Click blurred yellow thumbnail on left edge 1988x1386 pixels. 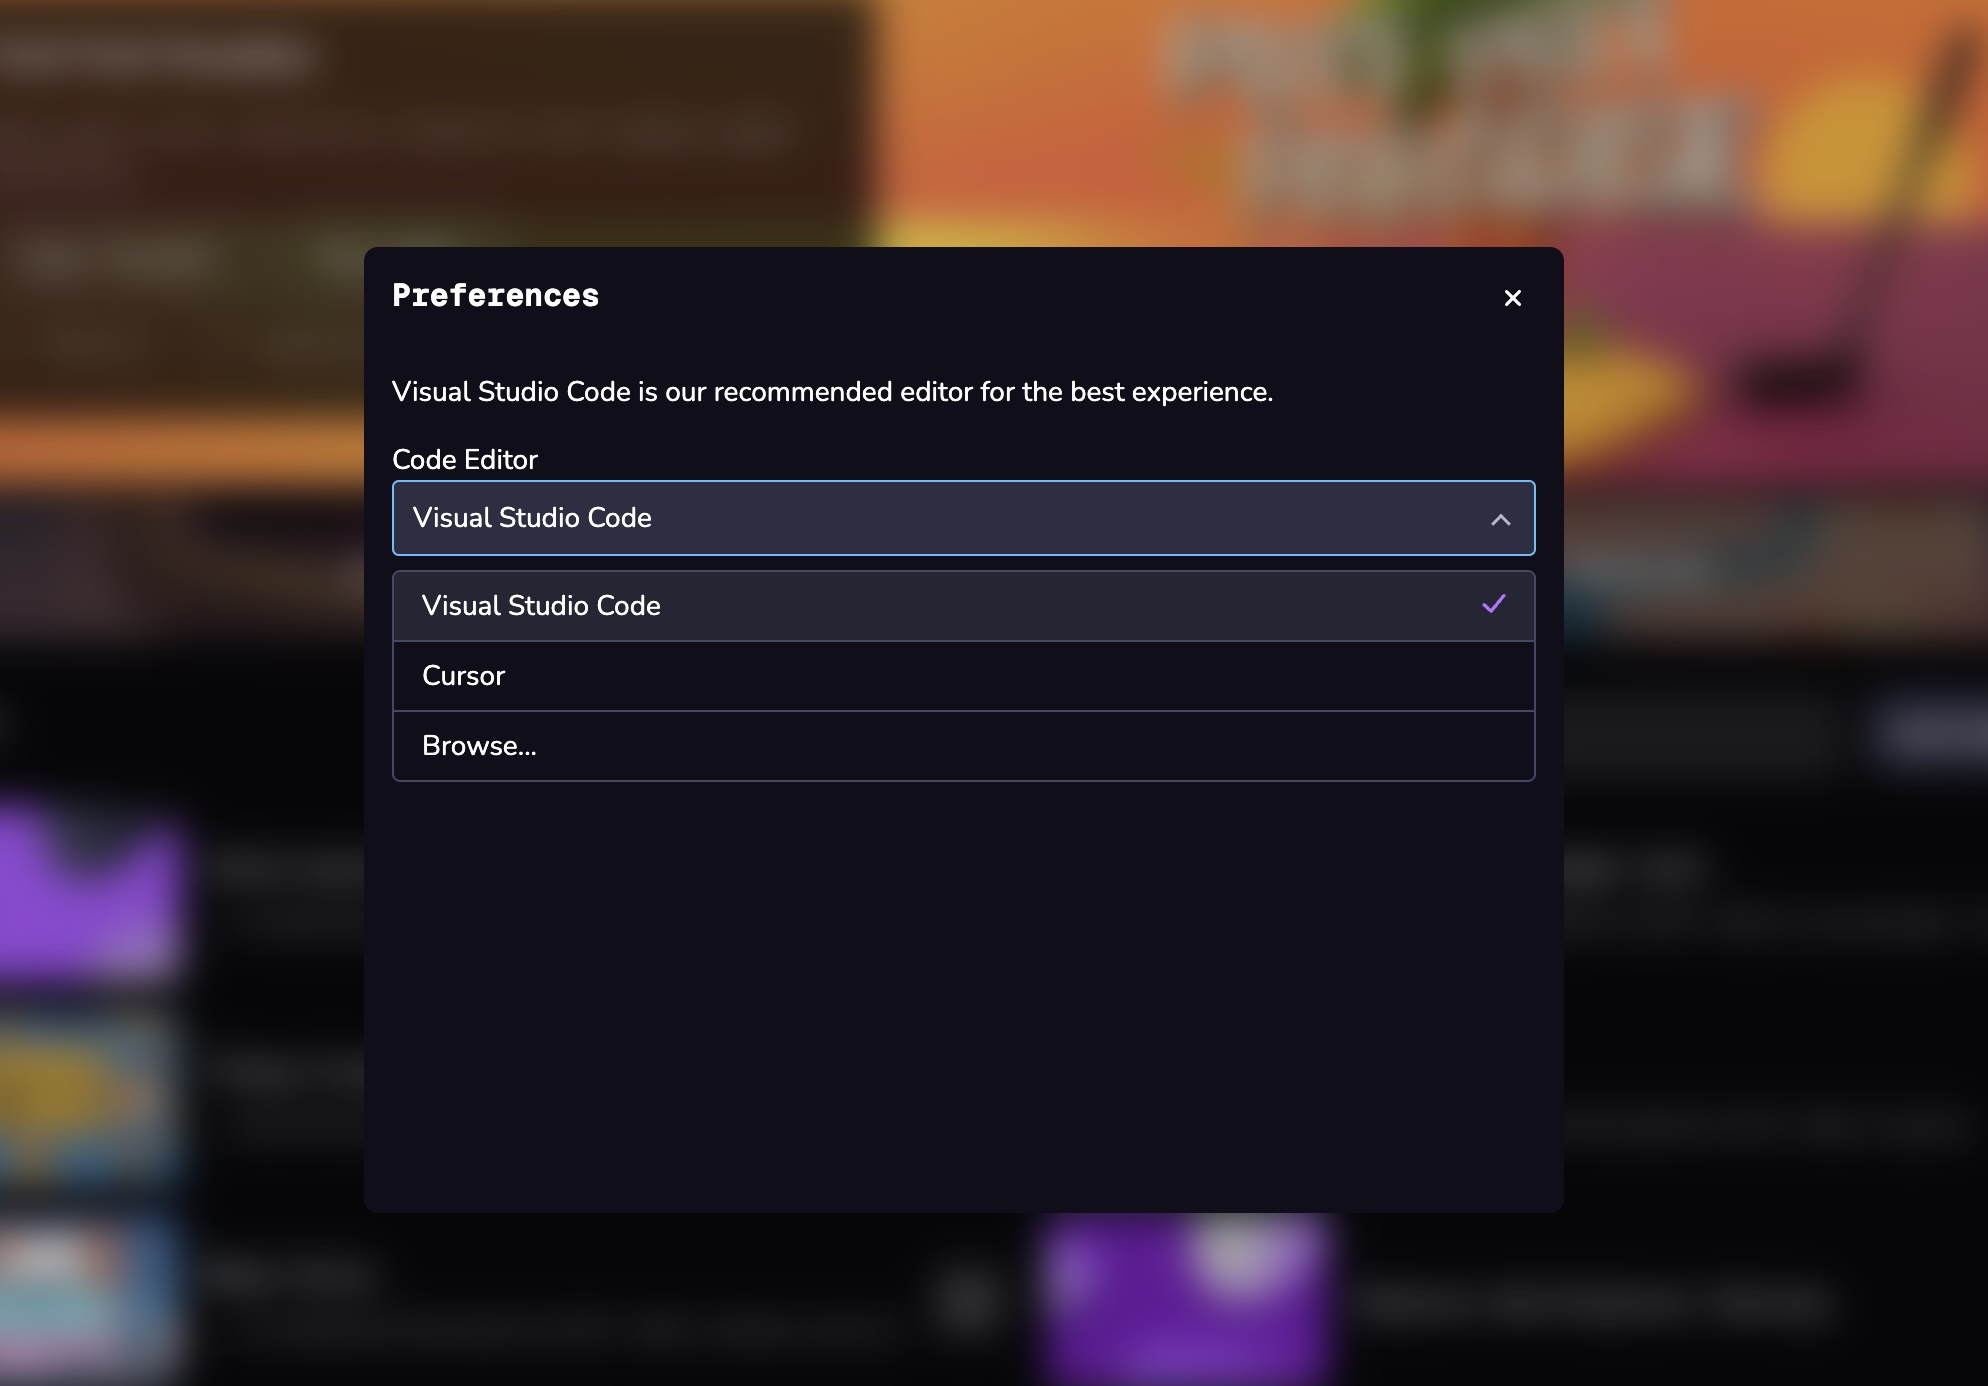tap(85, 1095)
